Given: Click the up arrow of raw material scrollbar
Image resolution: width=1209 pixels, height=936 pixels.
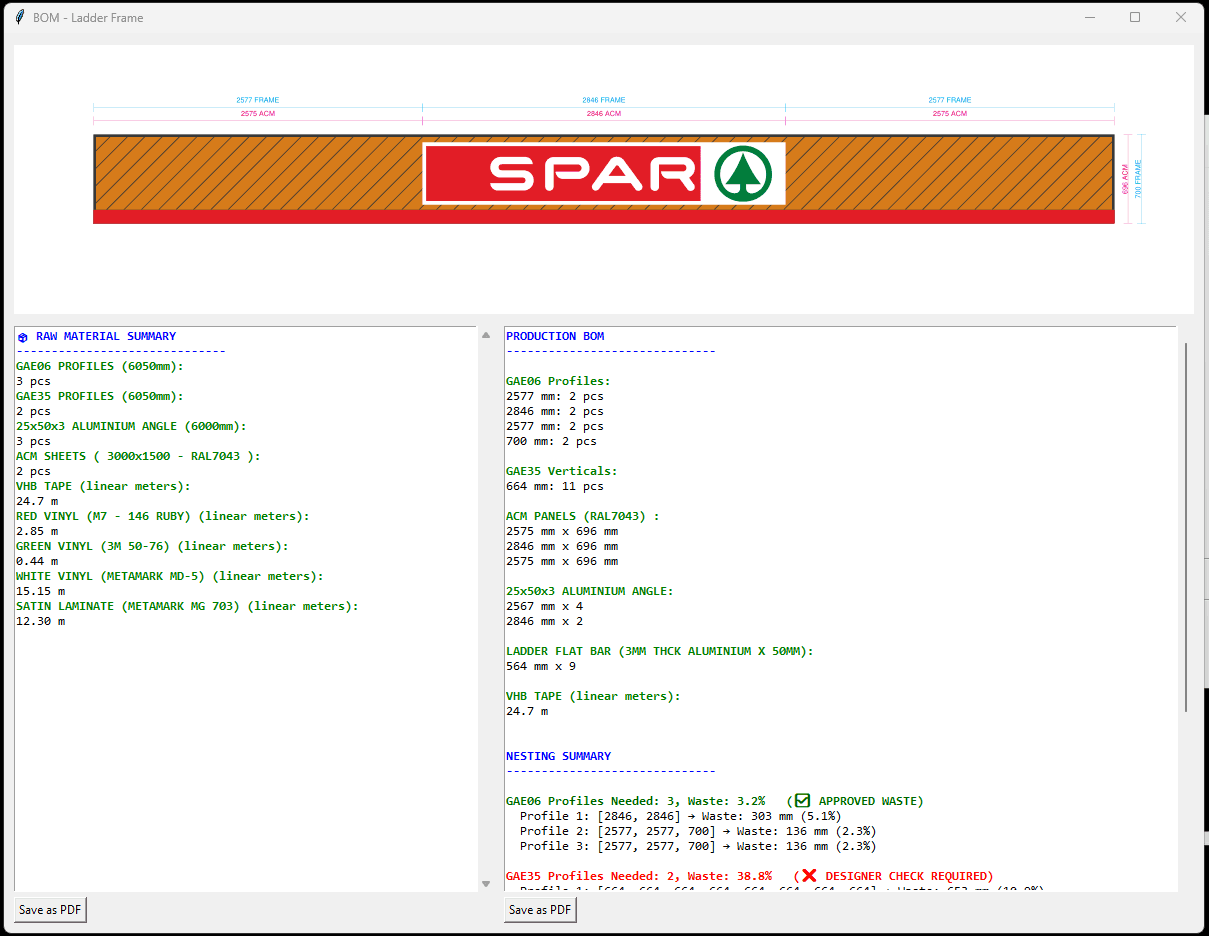Looking at the screenshot, I should click(486, 335).
